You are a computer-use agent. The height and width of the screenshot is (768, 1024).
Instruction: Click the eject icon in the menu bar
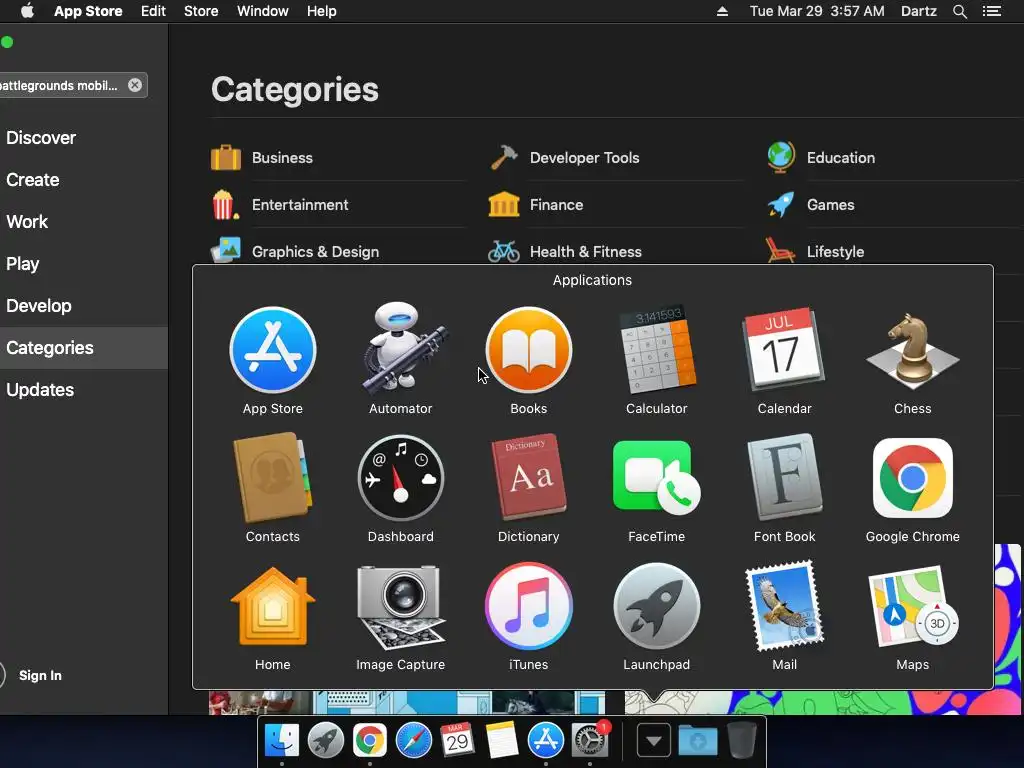tap(722, 11)
